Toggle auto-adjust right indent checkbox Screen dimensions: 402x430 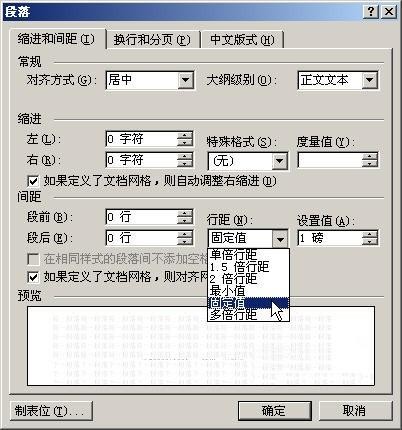(33, 181)
